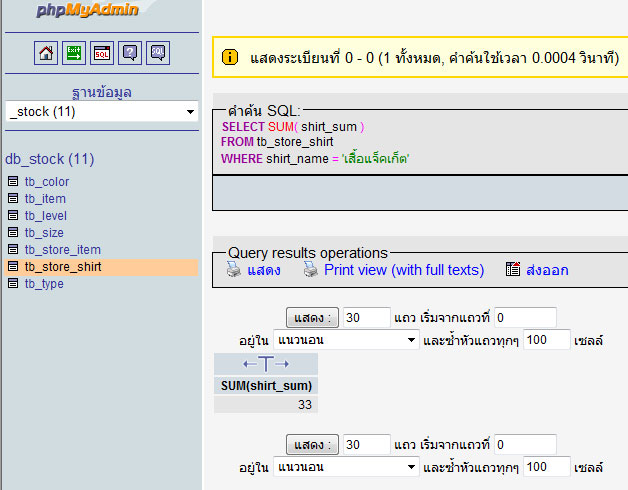Click the table icon beside tb_item
This screenshot has width=628, height=490.
(x=13, y=198)
